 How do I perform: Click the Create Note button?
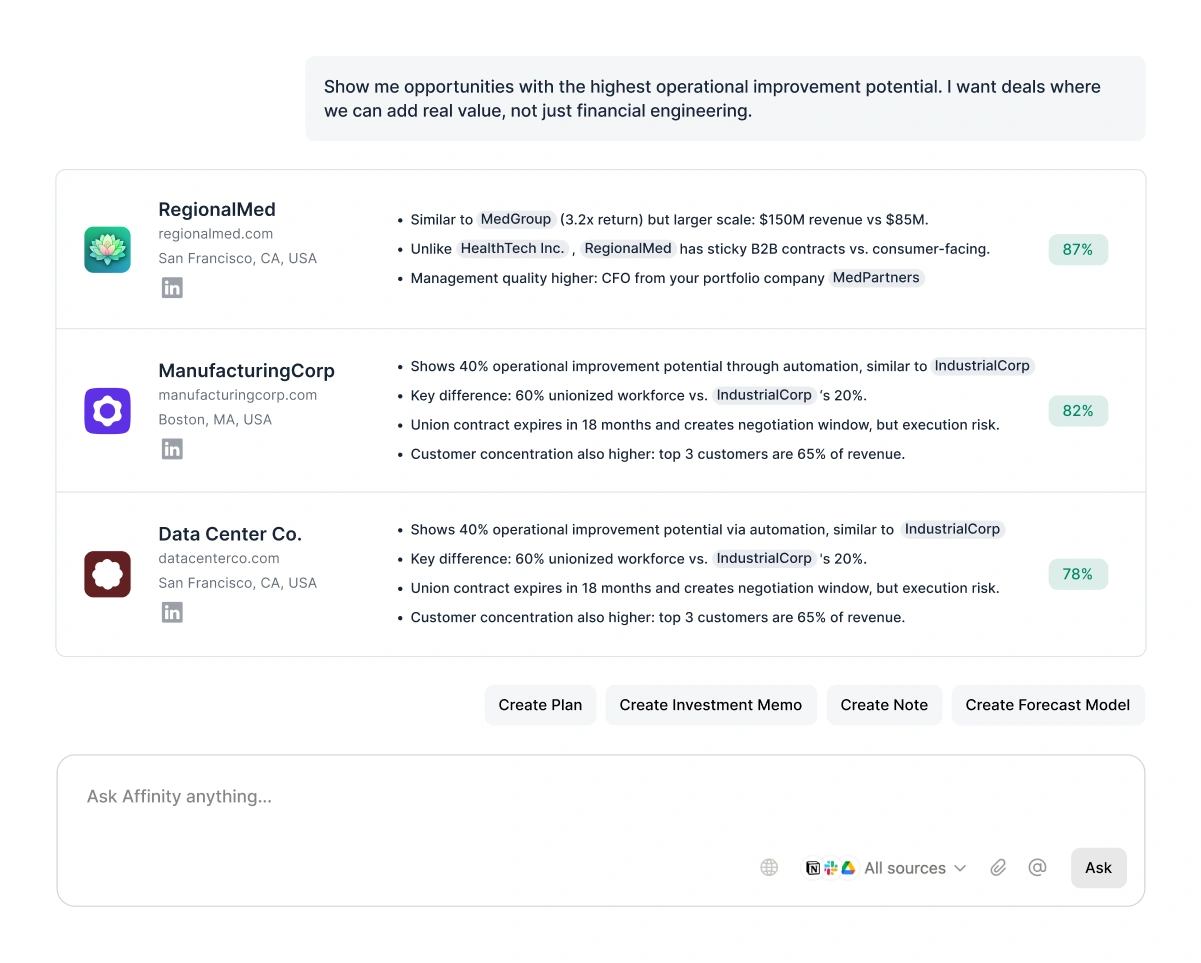tap(884, 705)
